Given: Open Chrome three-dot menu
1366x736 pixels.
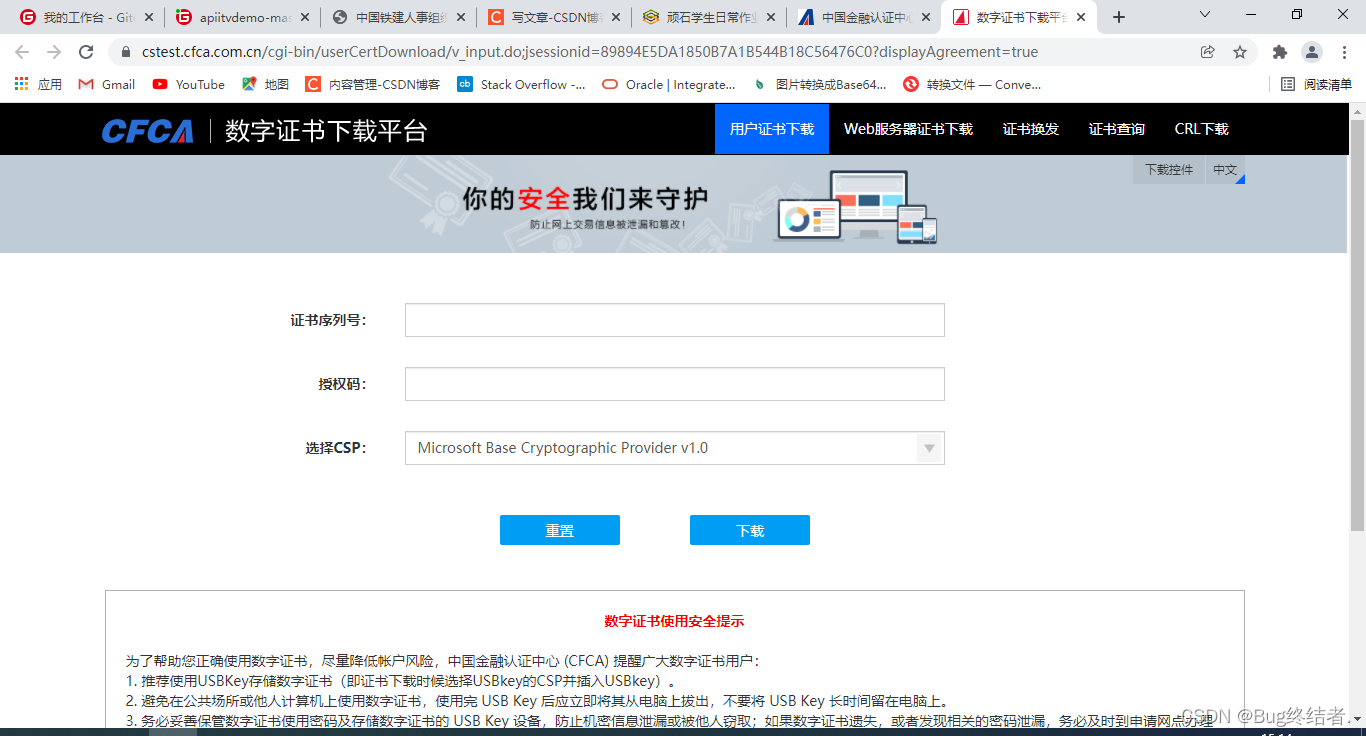Looking at the screenshot, I should point(1343,52).
